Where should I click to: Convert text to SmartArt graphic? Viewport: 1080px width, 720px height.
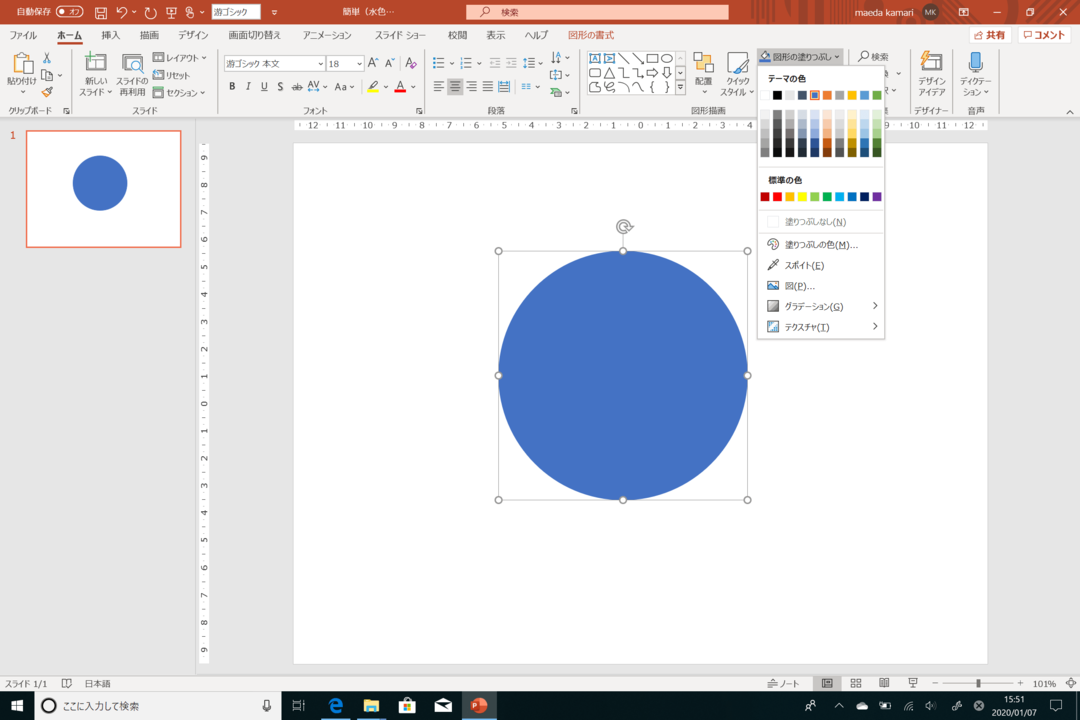pyautogui.click(x=558, y=92)
